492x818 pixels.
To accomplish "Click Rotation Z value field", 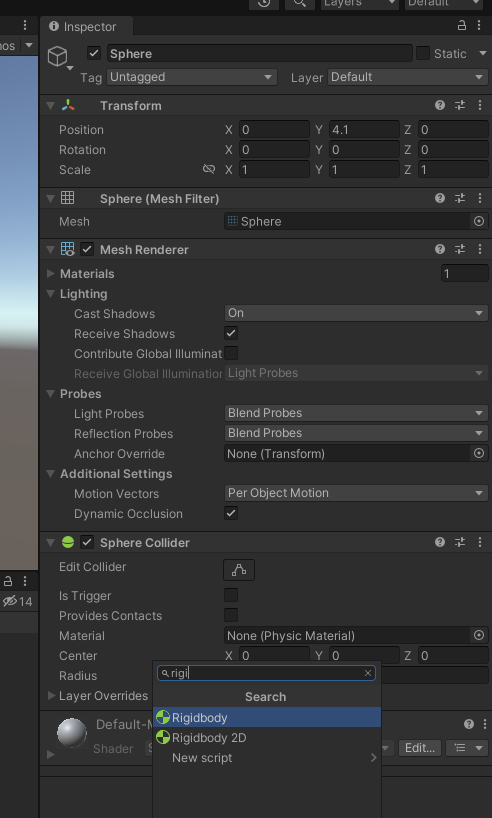I will point(453,150).
